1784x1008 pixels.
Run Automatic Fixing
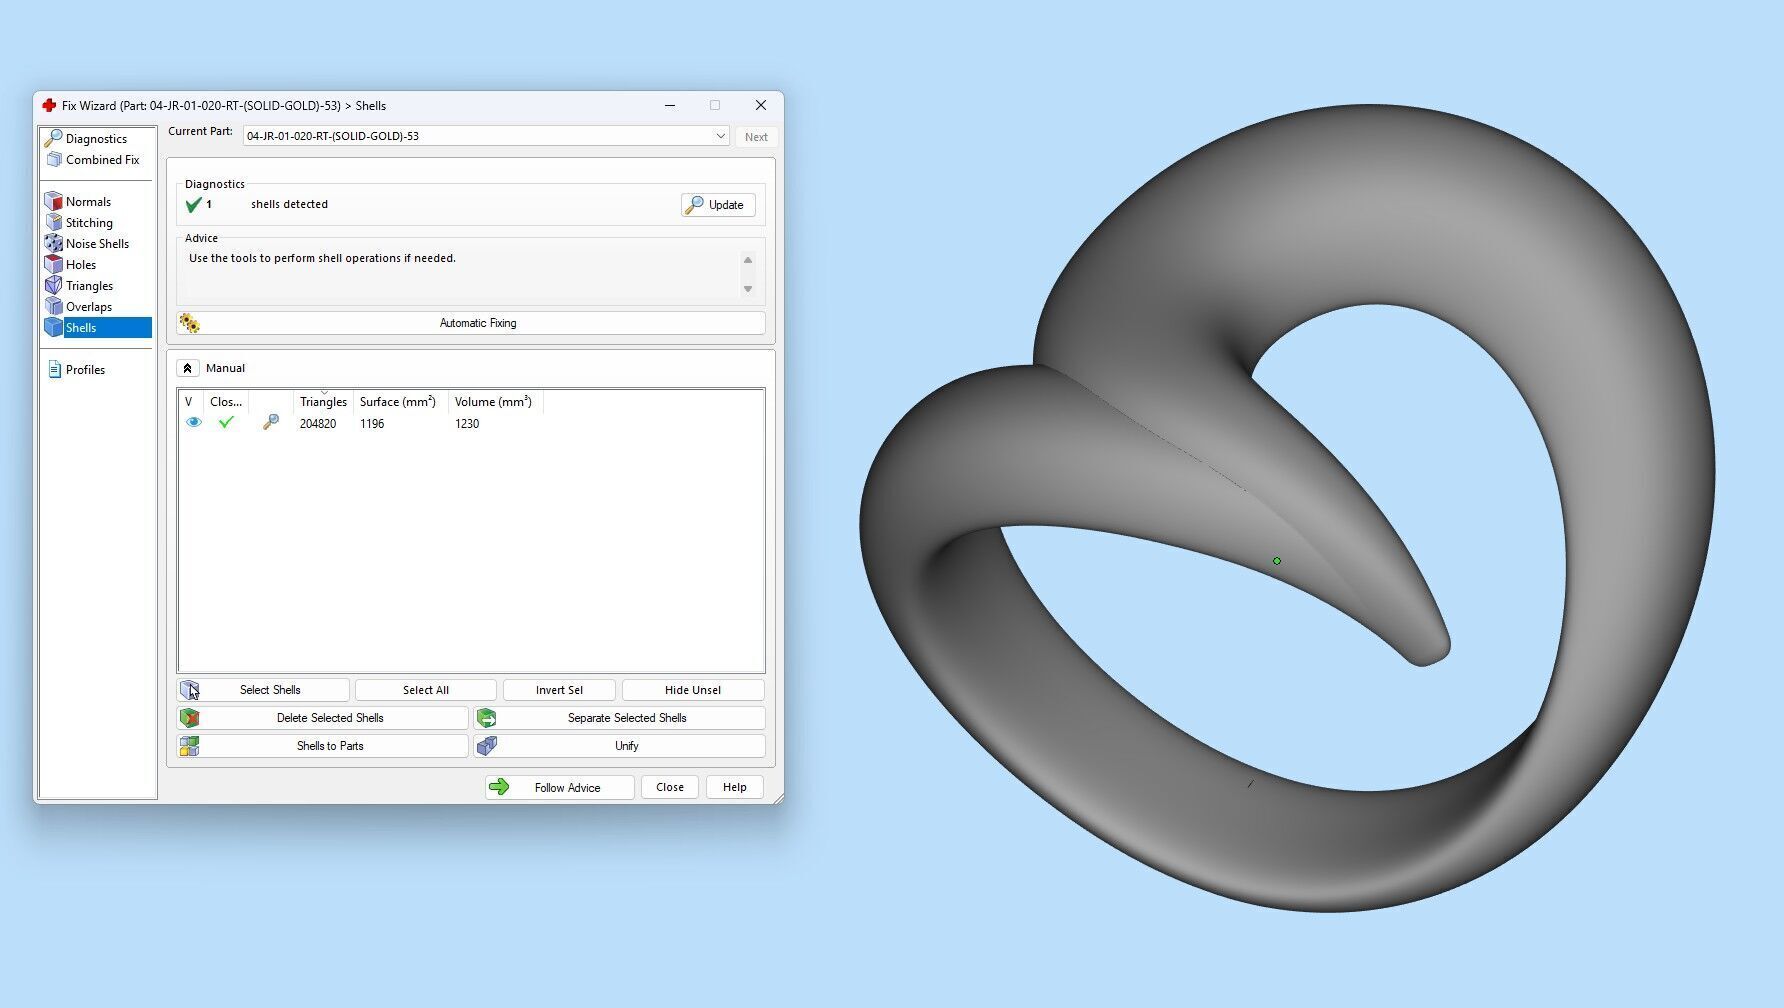(x=471, y=323)
